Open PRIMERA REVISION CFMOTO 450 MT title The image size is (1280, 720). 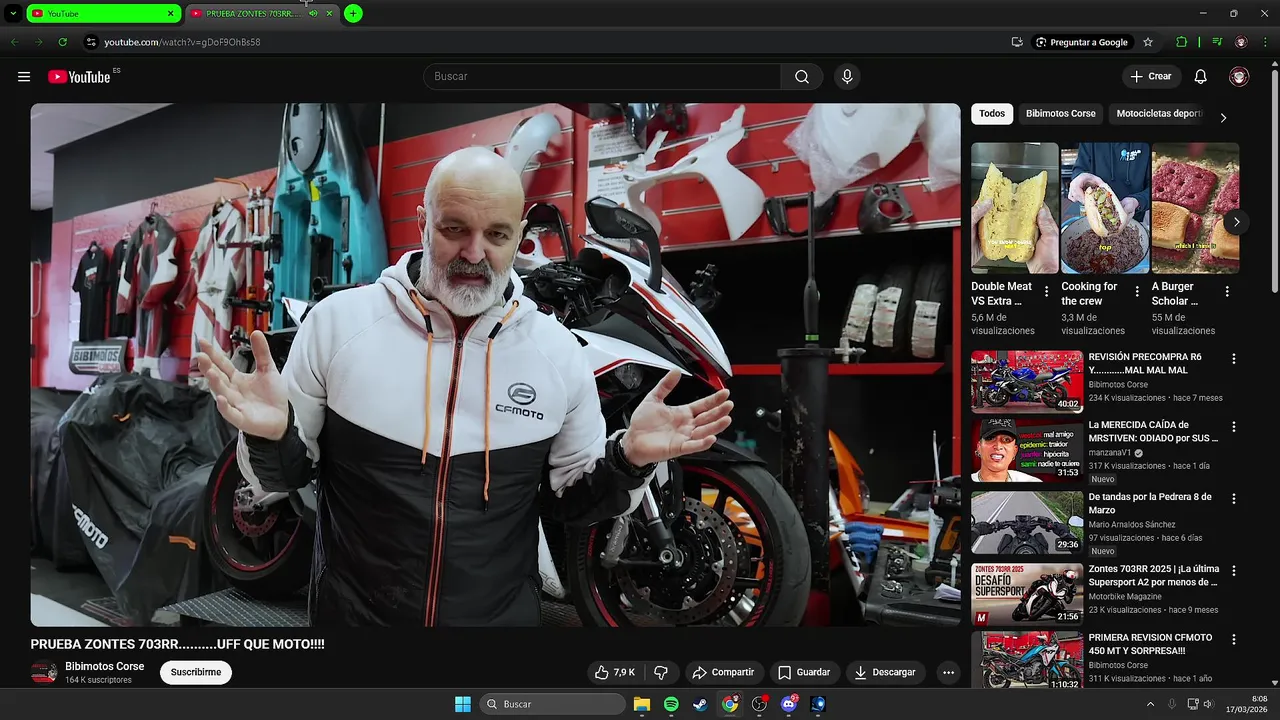pyautogui.click(x=1150, y=644)
